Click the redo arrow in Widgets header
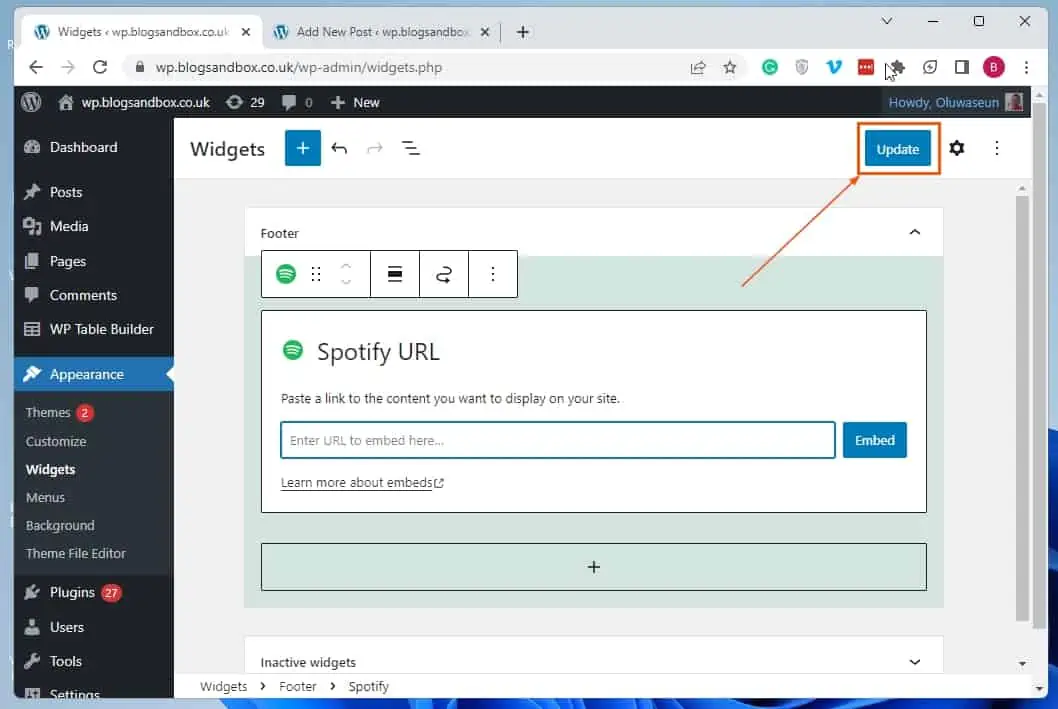 coord(374,148)
